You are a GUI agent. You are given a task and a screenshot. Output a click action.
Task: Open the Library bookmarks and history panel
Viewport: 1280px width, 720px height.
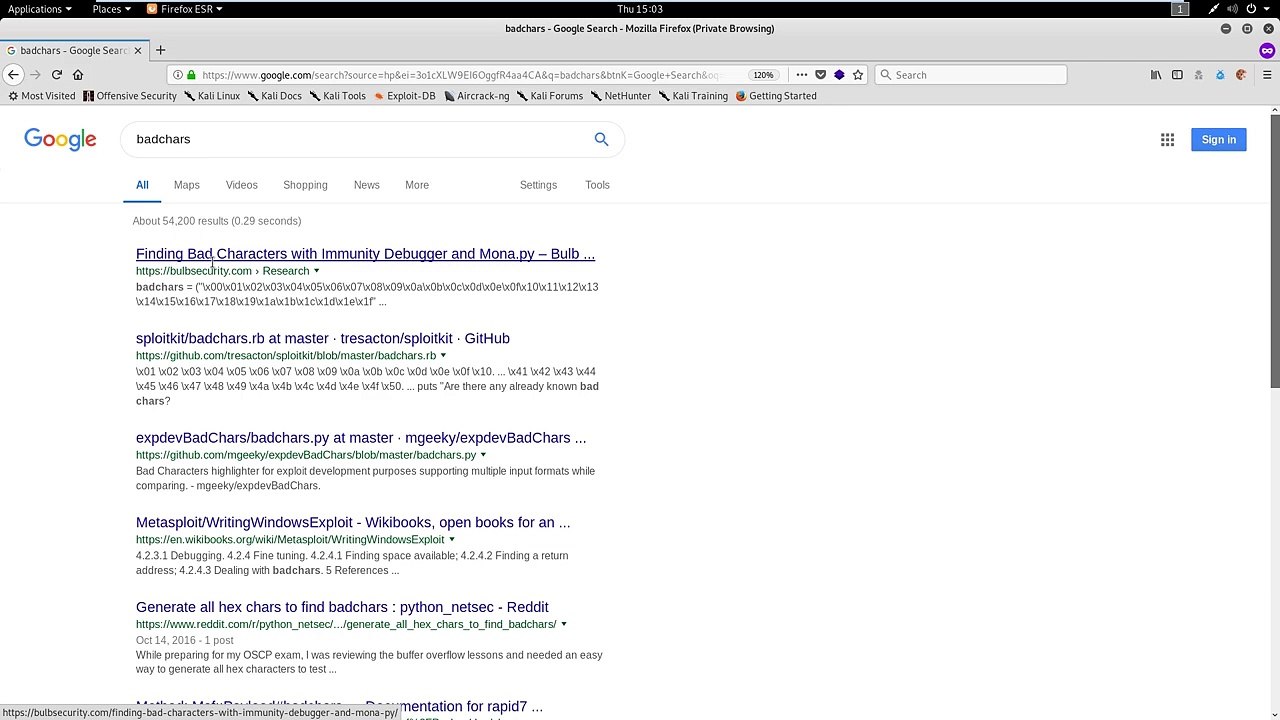[x=1156, y=75]
